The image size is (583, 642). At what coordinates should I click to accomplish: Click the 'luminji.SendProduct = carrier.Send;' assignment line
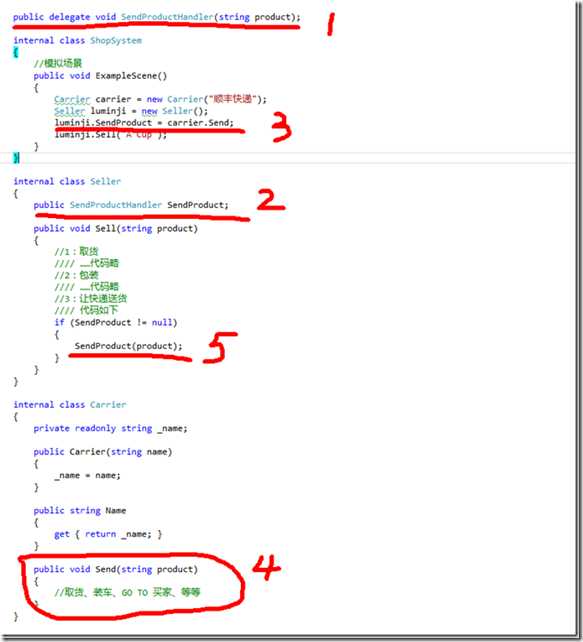144,123
